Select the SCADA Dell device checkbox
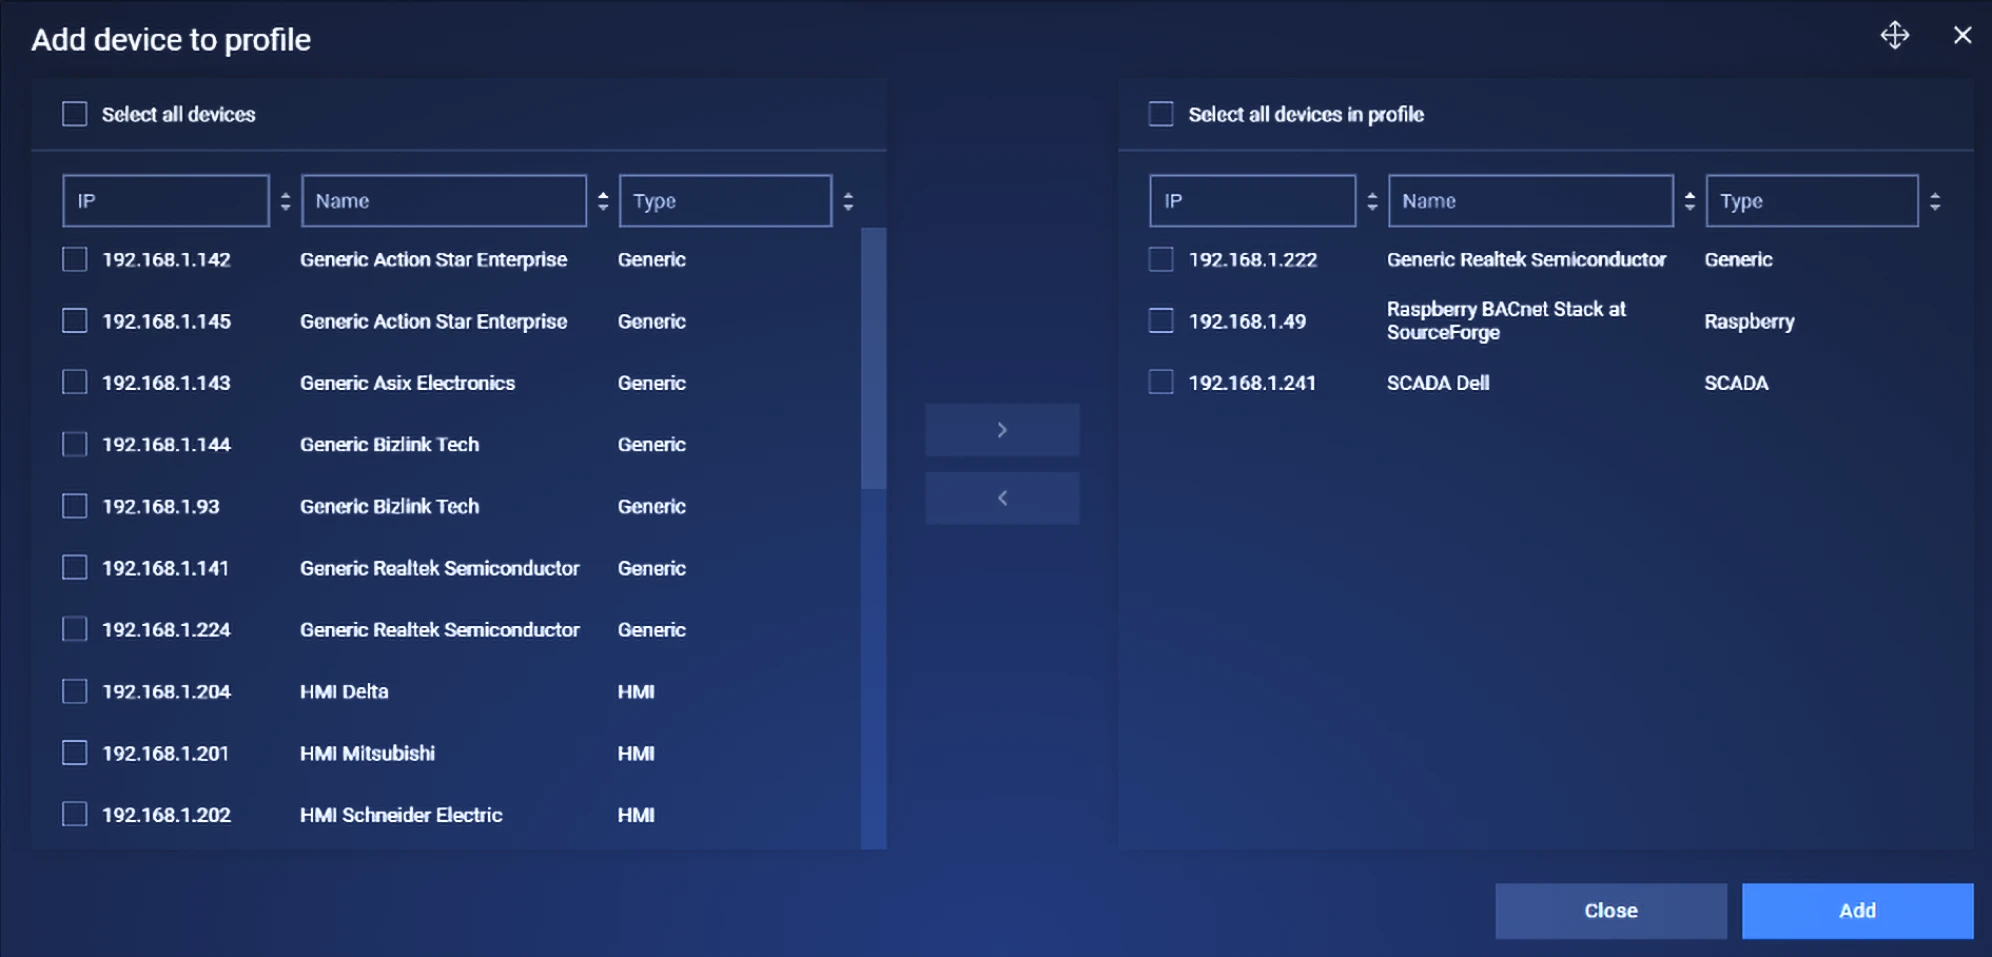The width and height of the screenshot is (1992, 957). click(x=1161, y=382)
